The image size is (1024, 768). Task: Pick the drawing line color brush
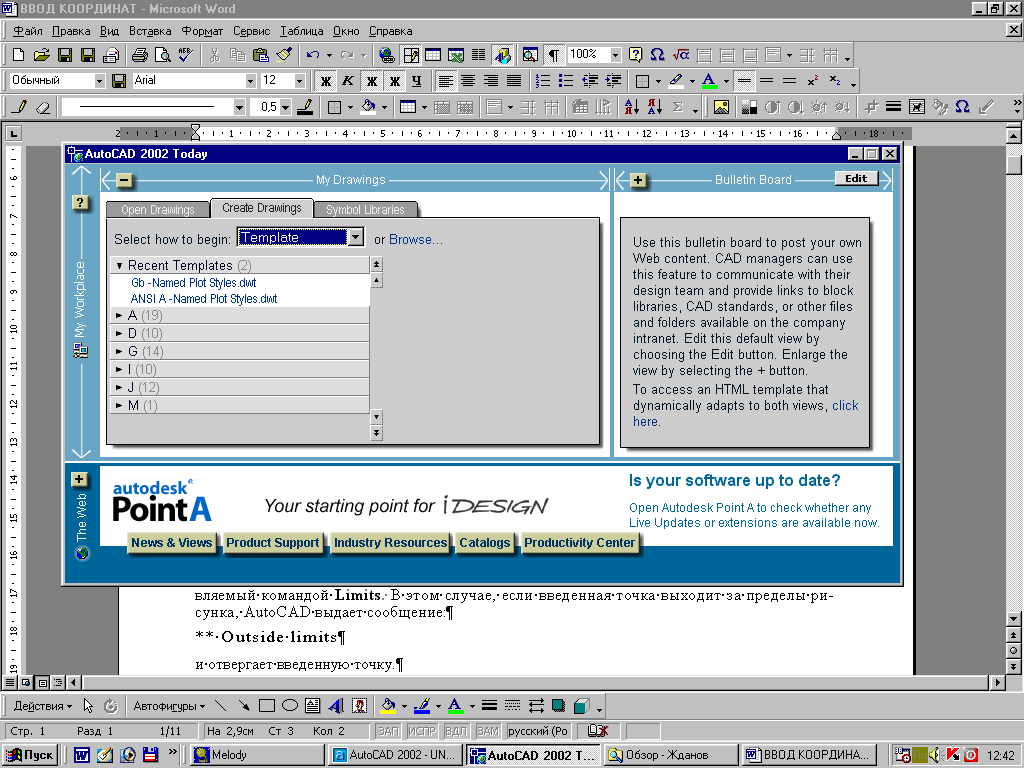422,705
